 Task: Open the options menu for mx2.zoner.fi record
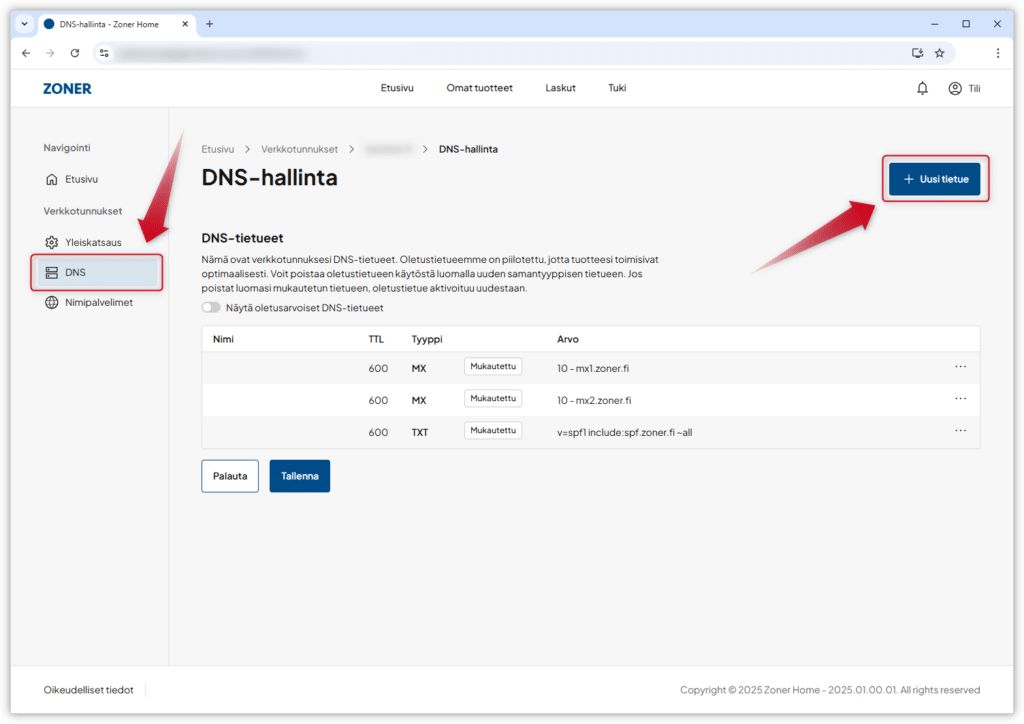pyautogui.click(x=960, y=398)
